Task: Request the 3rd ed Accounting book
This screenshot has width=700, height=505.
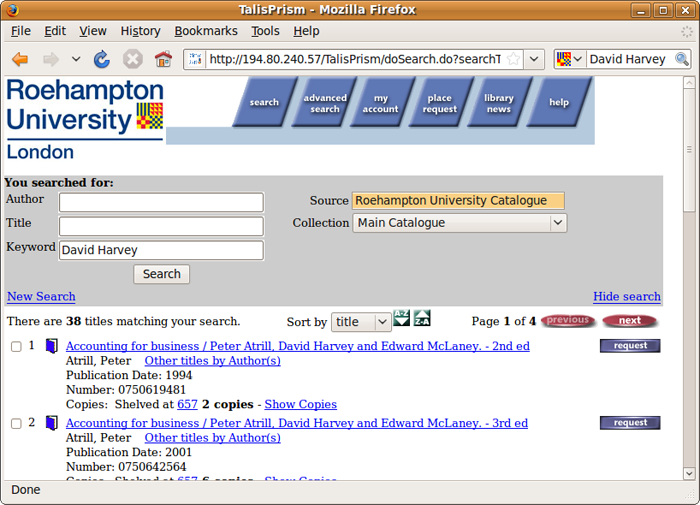Action: [630, 422]
